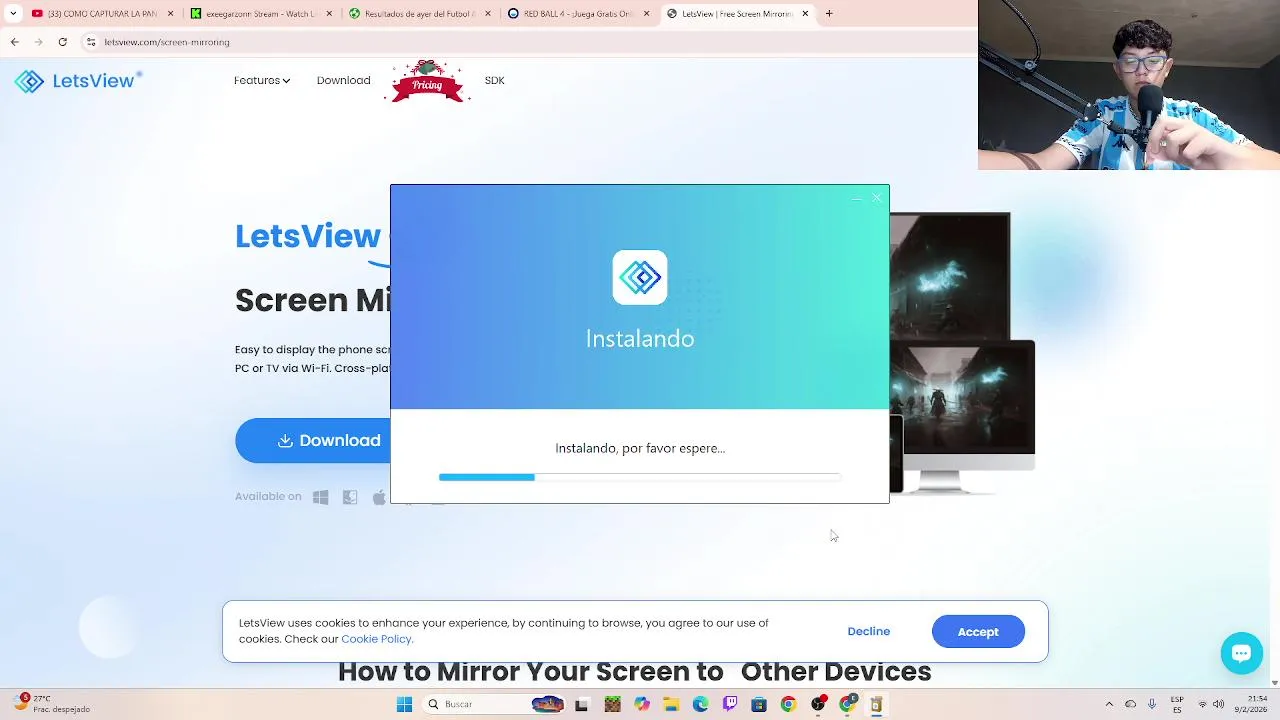Viewport: 1280px width, 720px height.
Task: Open the first Chrome icon in the taskbar
Action: (x=788, y=705)
